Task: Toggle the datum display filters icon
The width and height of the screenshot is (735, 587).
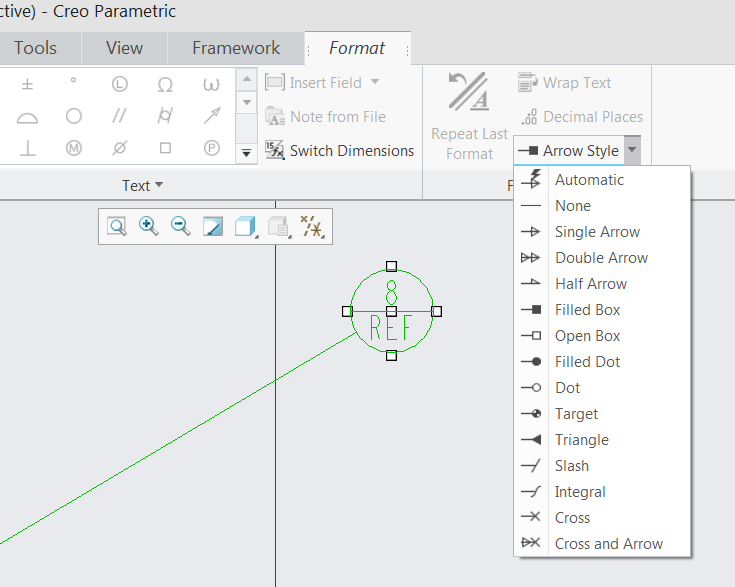Action: [x=312, y=226]
